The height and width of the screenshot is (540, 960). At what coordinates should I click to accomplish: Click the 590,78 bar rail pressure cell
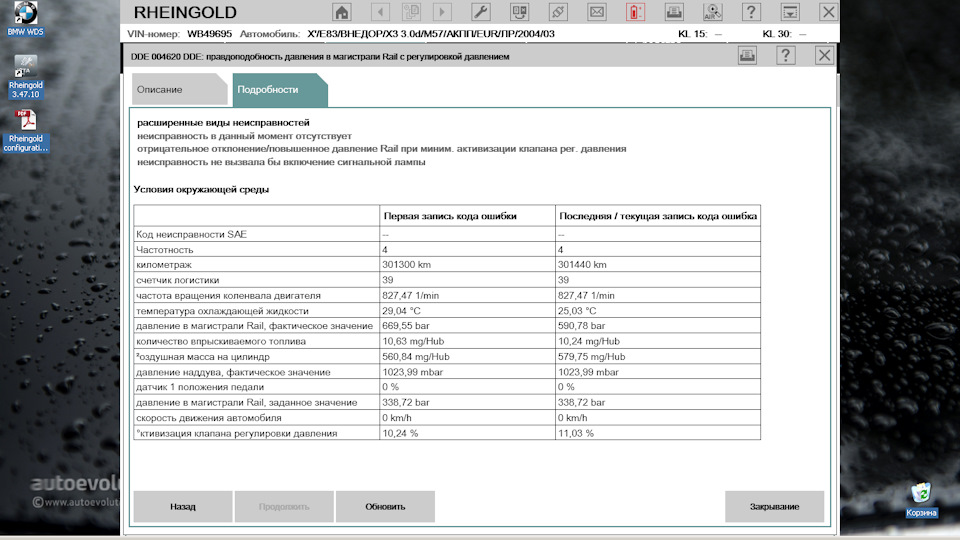click(658, 326)
